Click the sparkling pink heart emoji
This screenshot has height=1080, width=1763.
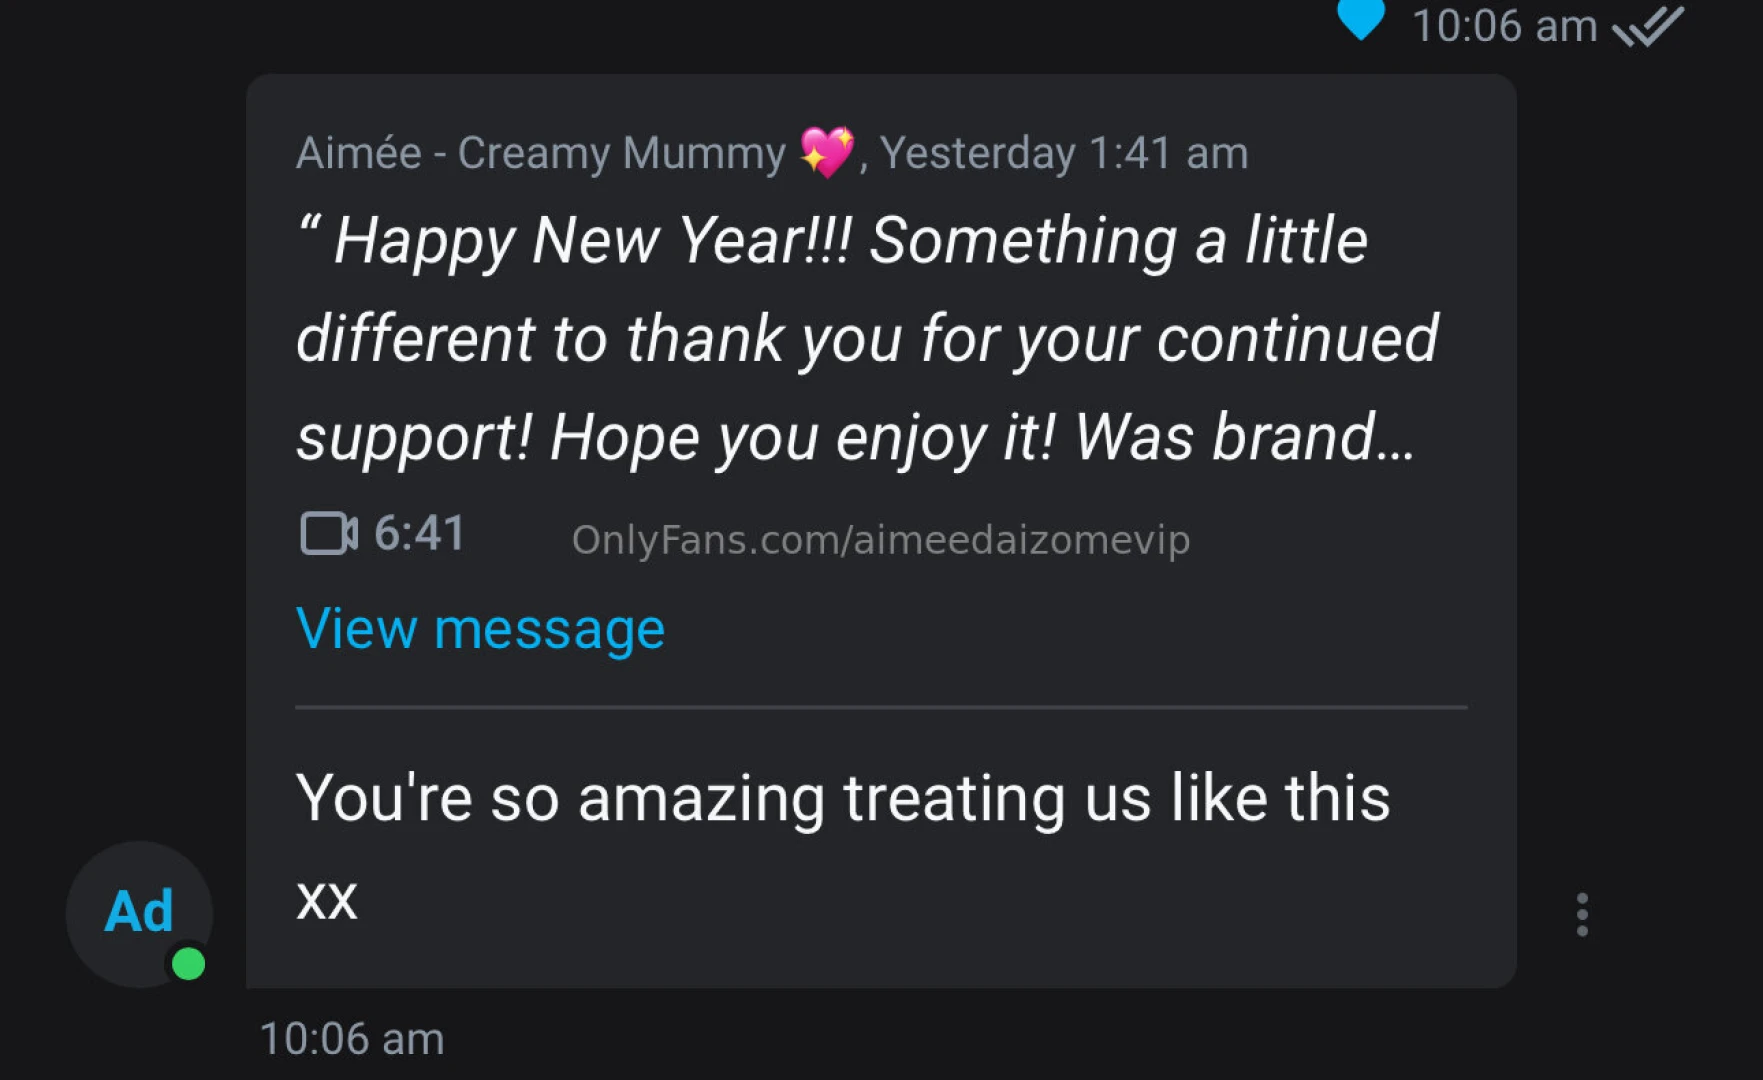[827, 152]
